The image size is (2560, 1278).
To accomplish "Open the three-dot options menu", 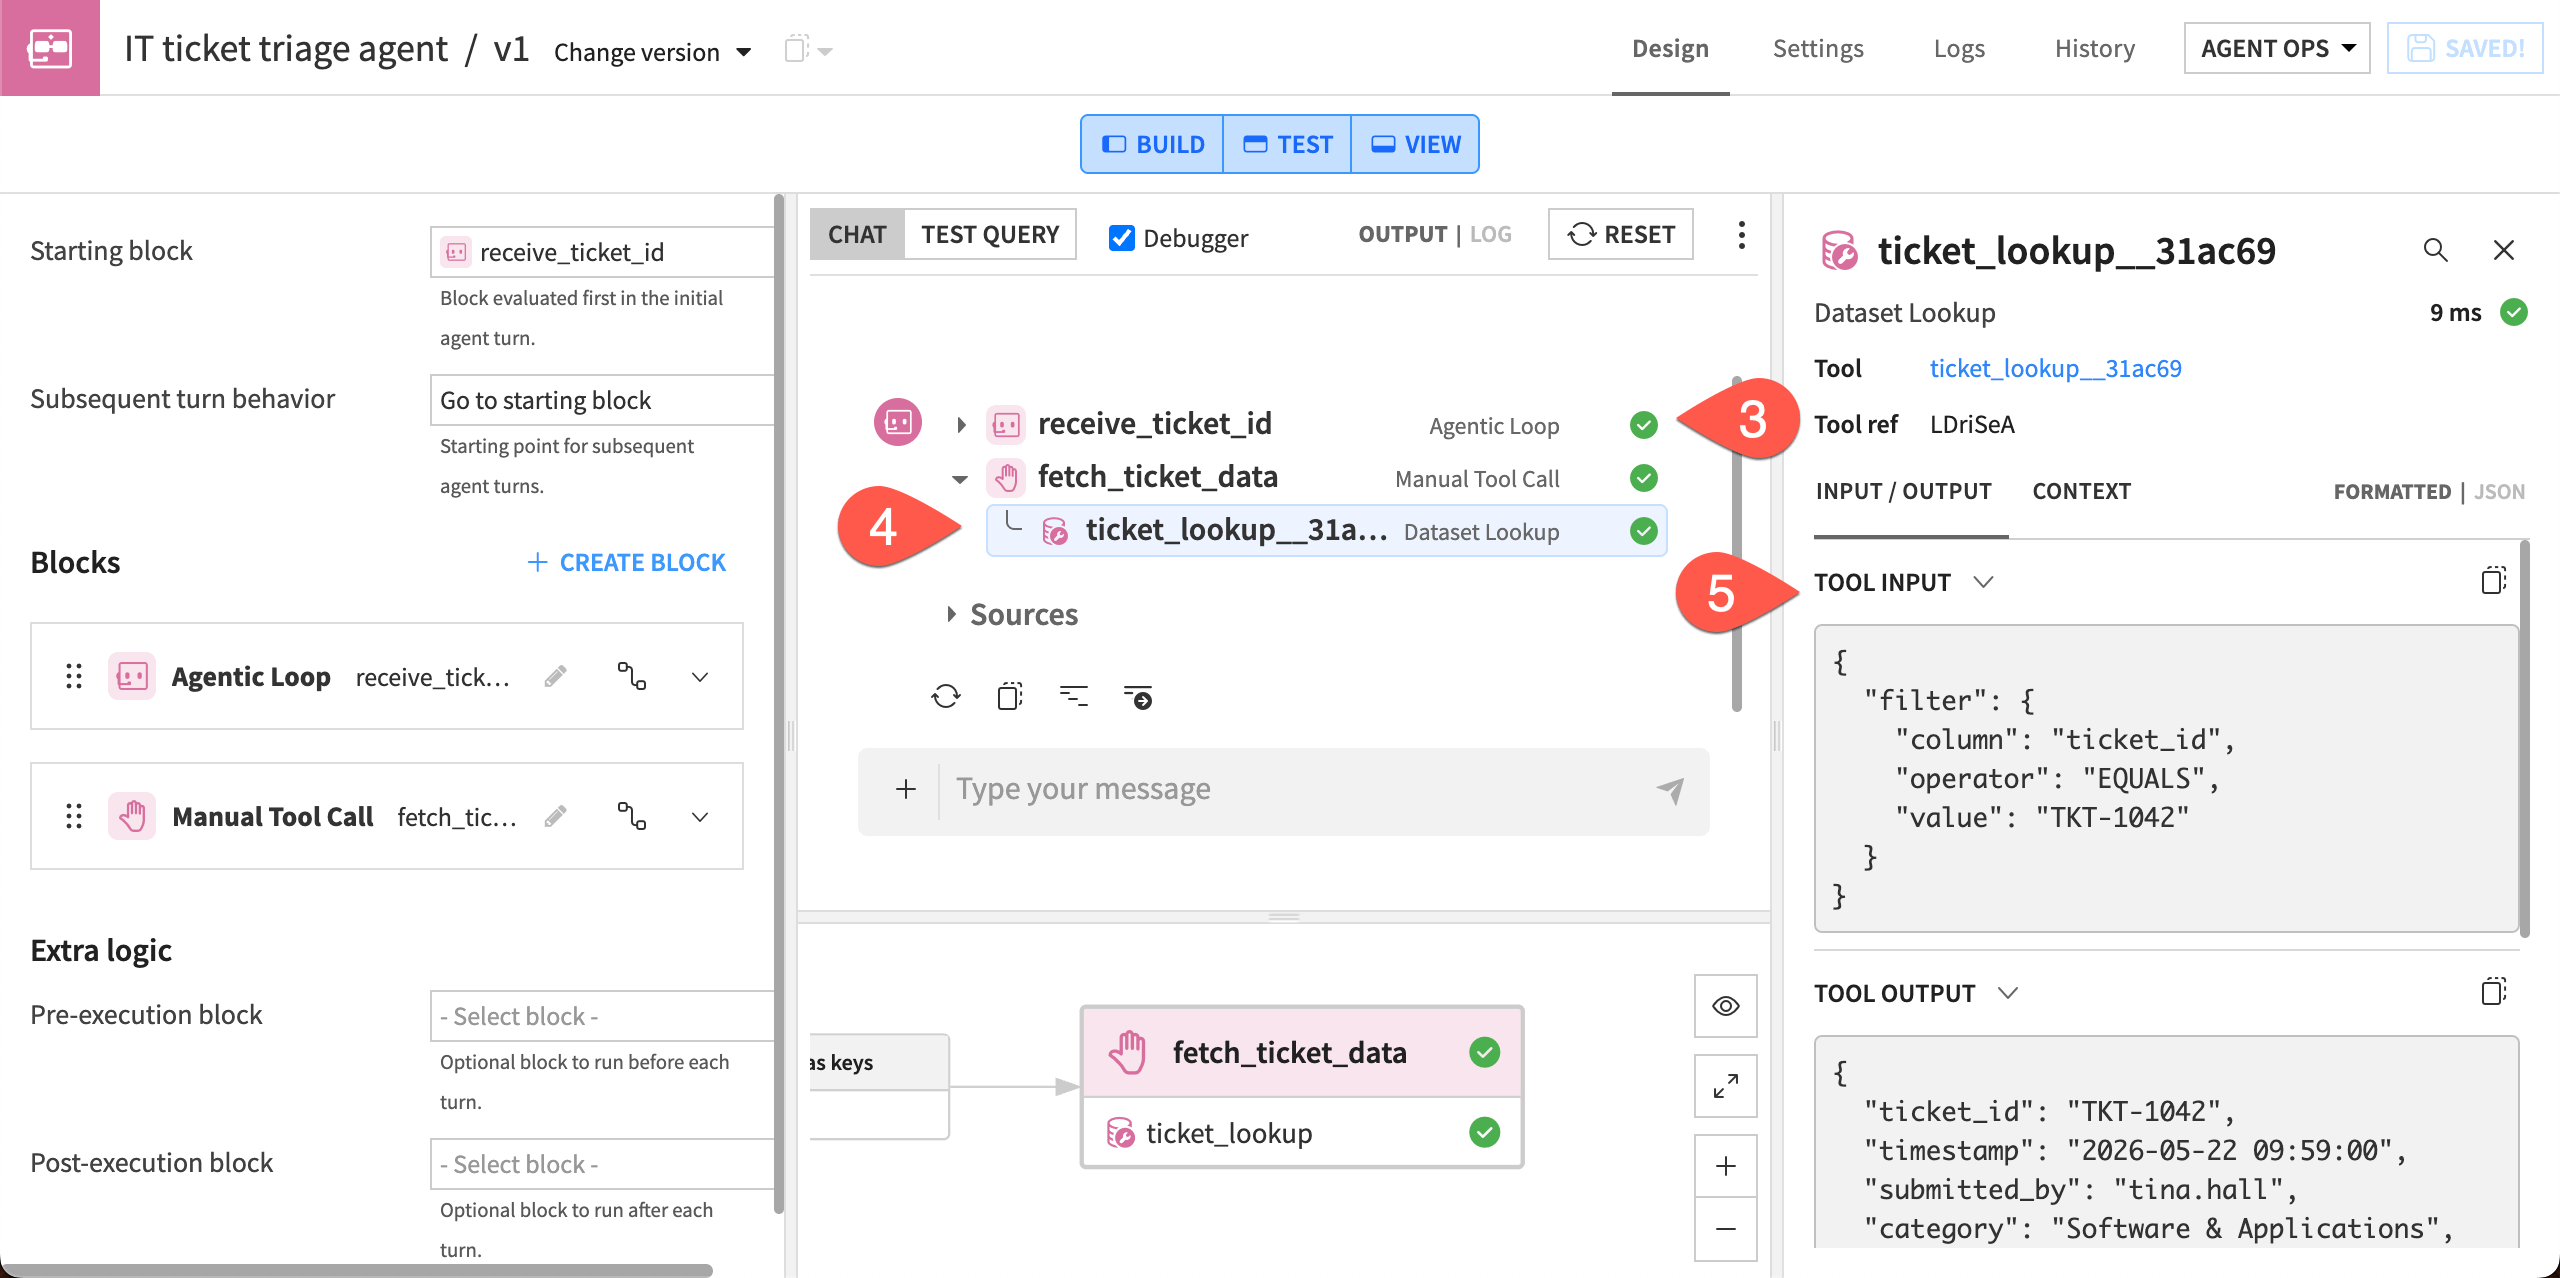I will click(1742, 235).
